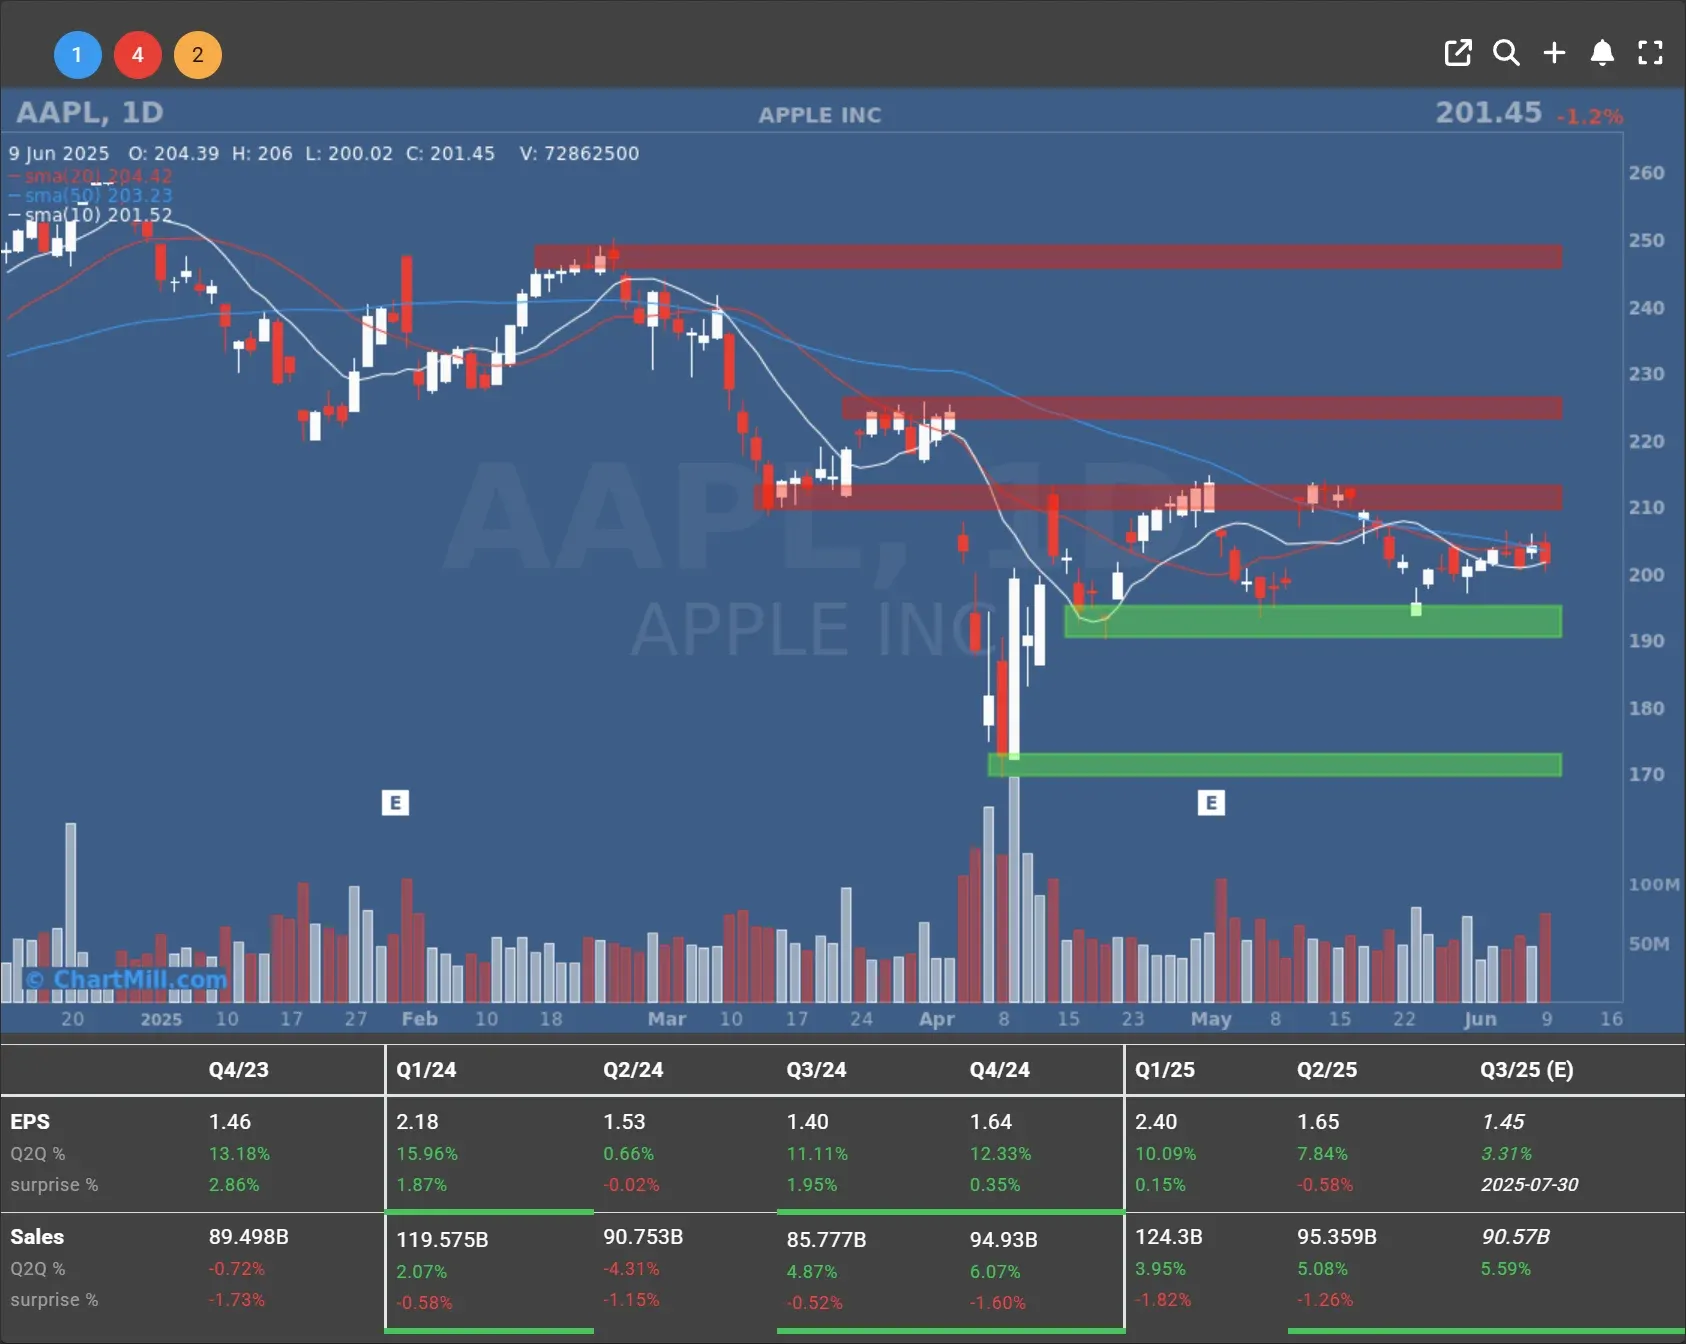The height and width of the screenshot is (1344, 1686).
Task: Click the 100M volume axis label
Action: (1654, 884)
